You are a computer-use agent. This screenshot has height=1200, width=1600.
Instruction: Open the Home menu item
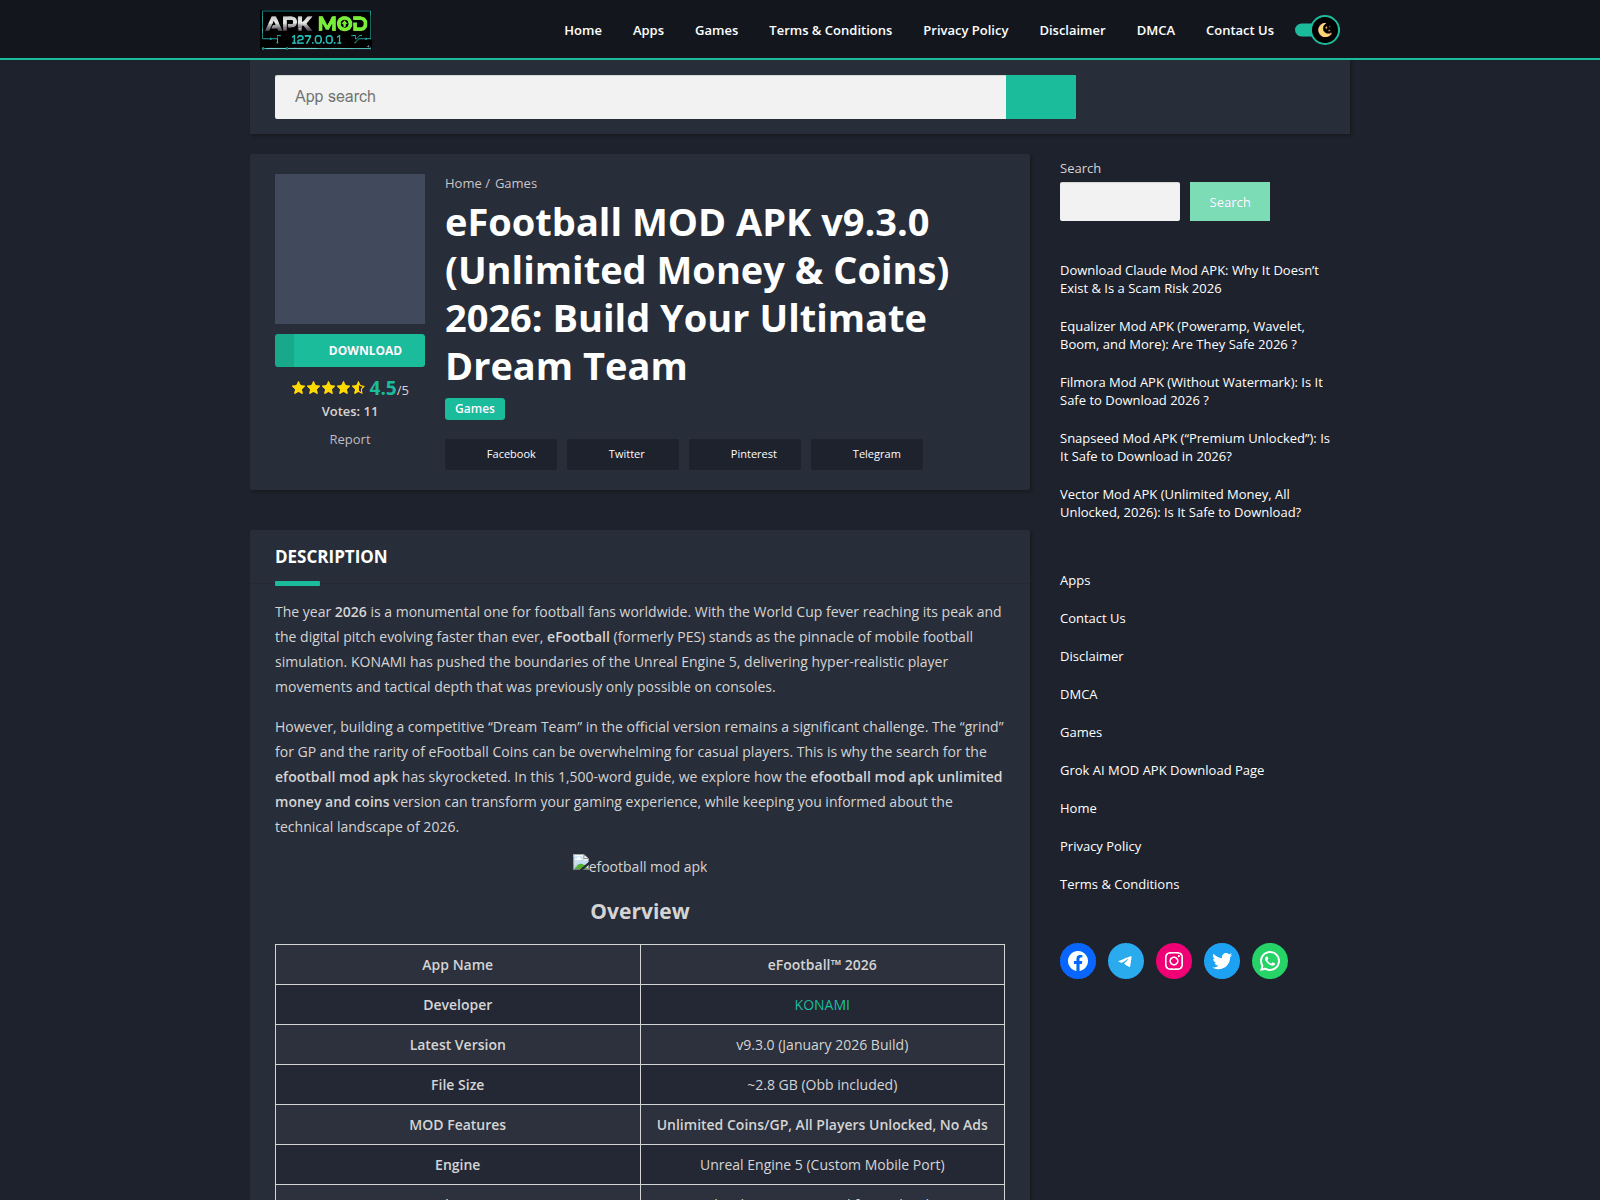click(x=583, y=30)
